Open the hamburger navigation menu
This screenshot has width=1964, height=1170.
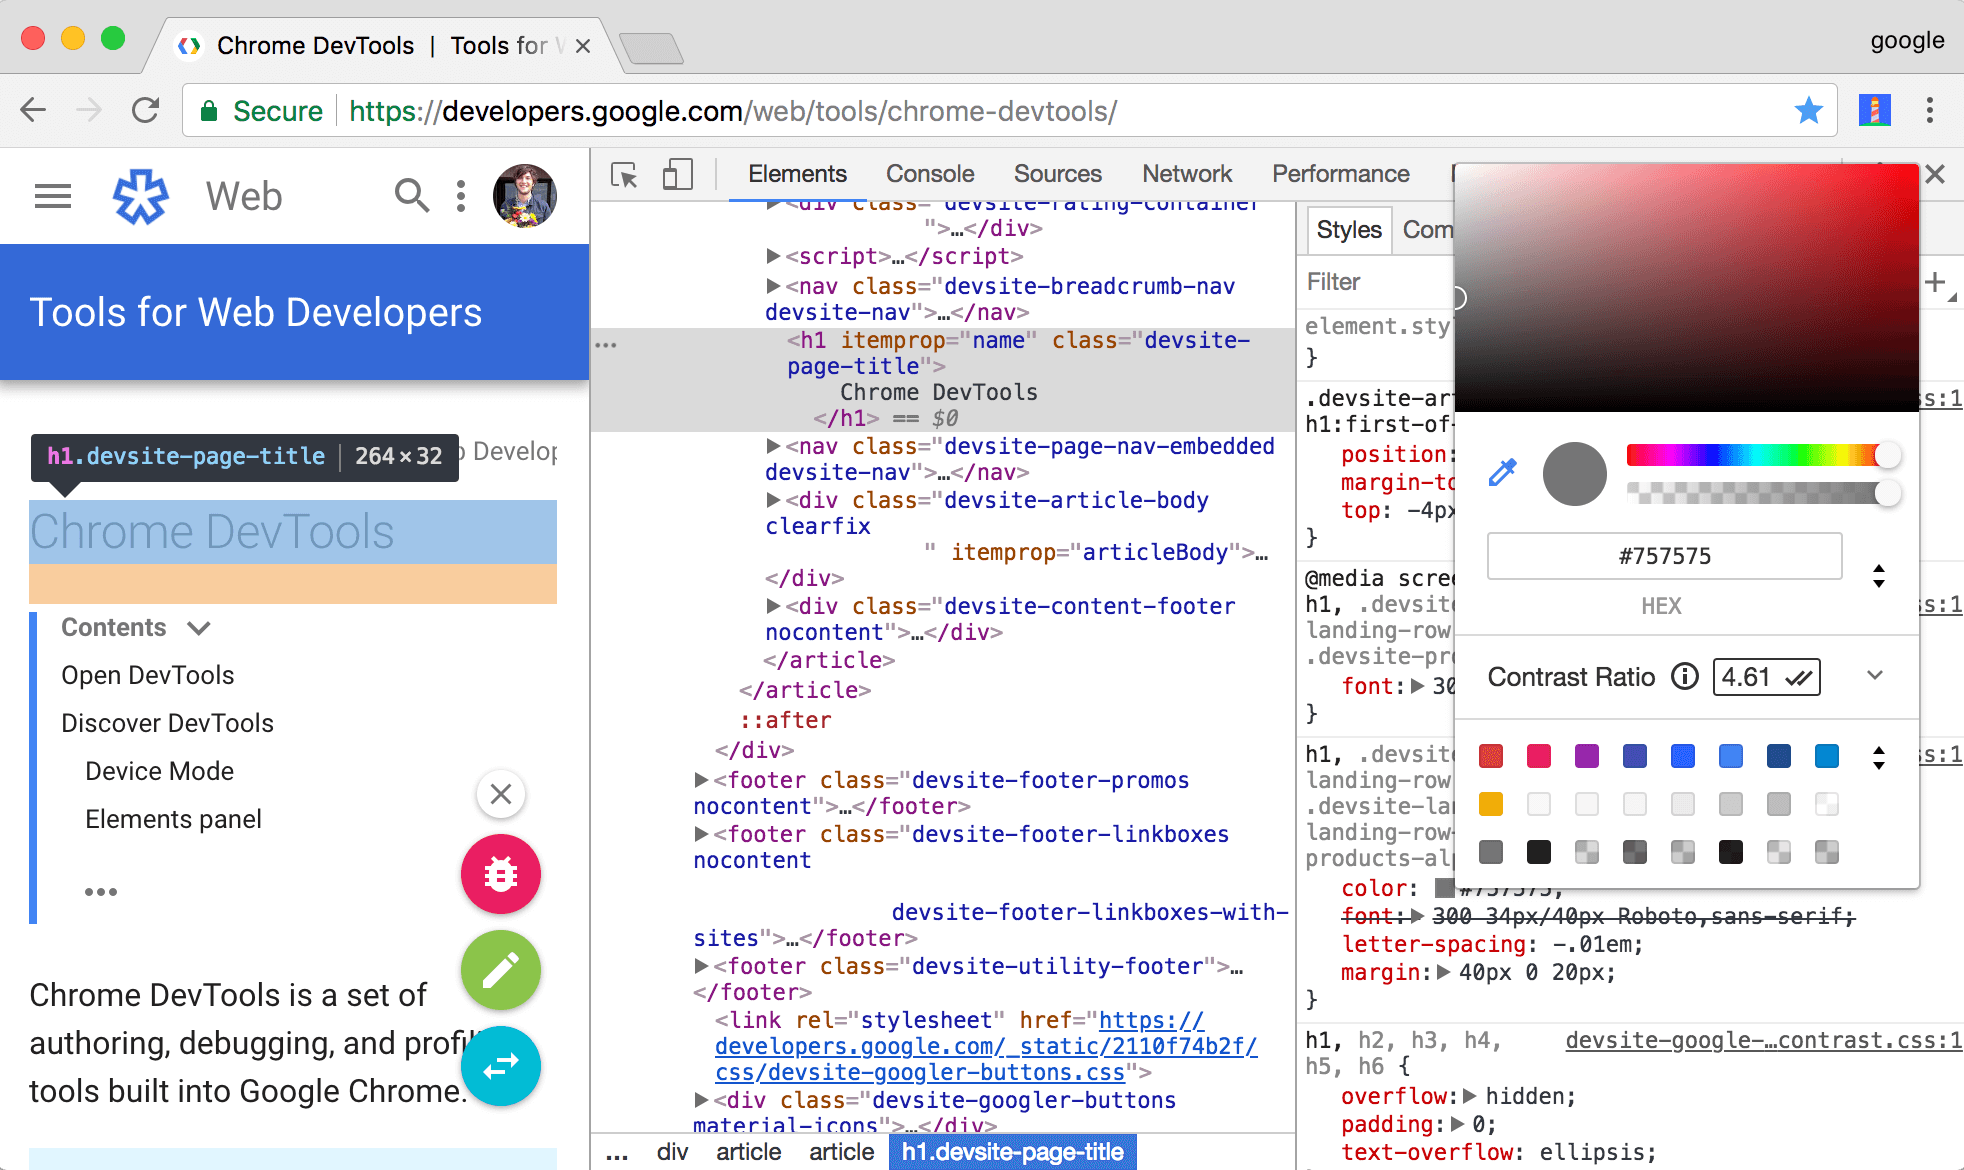53,196
